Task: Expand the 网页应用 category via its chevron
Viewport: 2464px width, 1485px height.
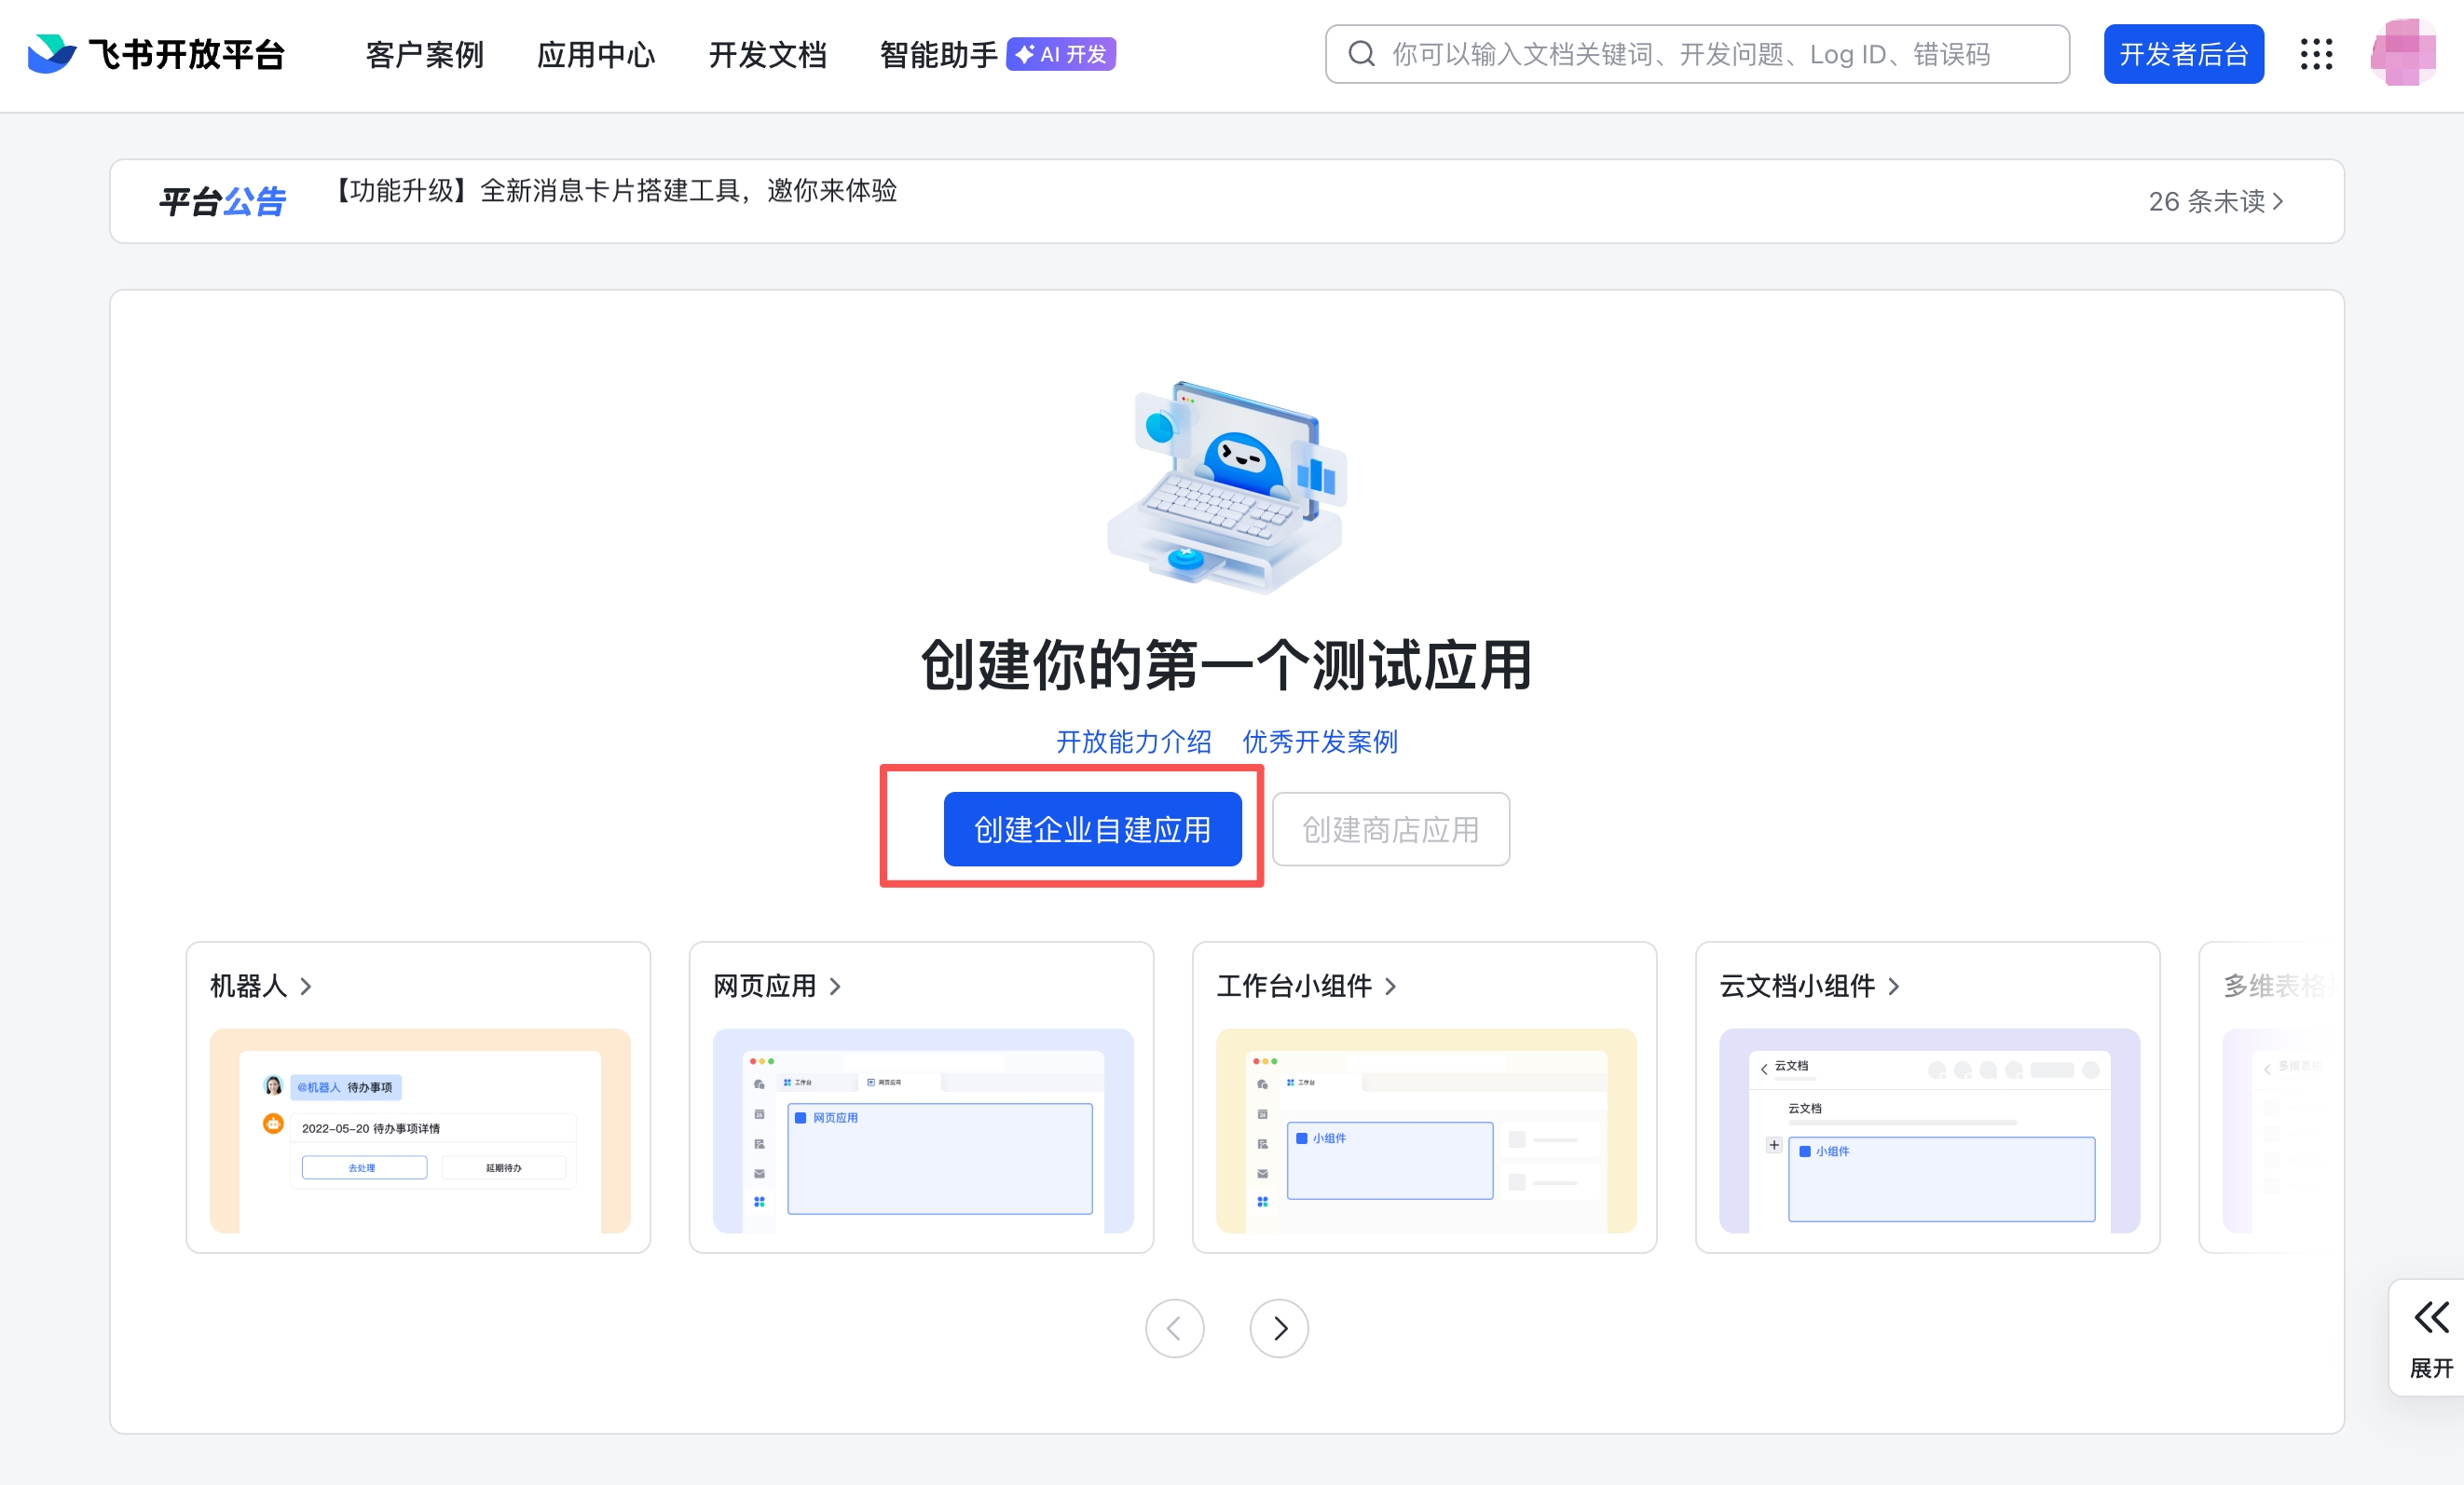Action: [x=838, y=987]
